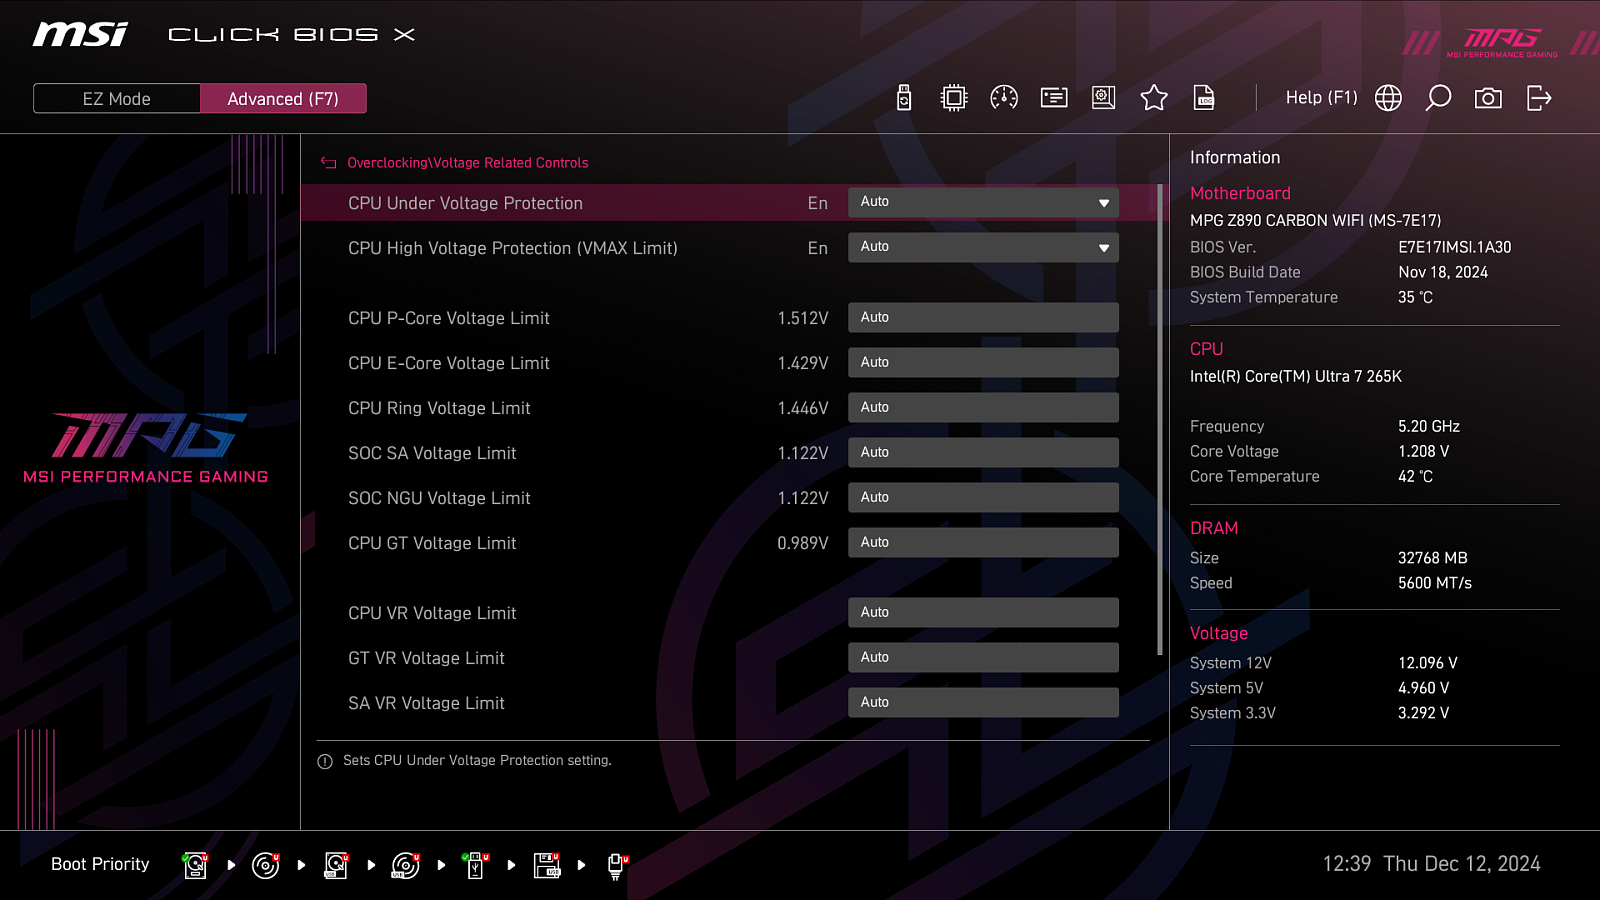Select USB floppy boot device icon
The width and height of the screenshot is (1600, 900).
pos(547,865)
